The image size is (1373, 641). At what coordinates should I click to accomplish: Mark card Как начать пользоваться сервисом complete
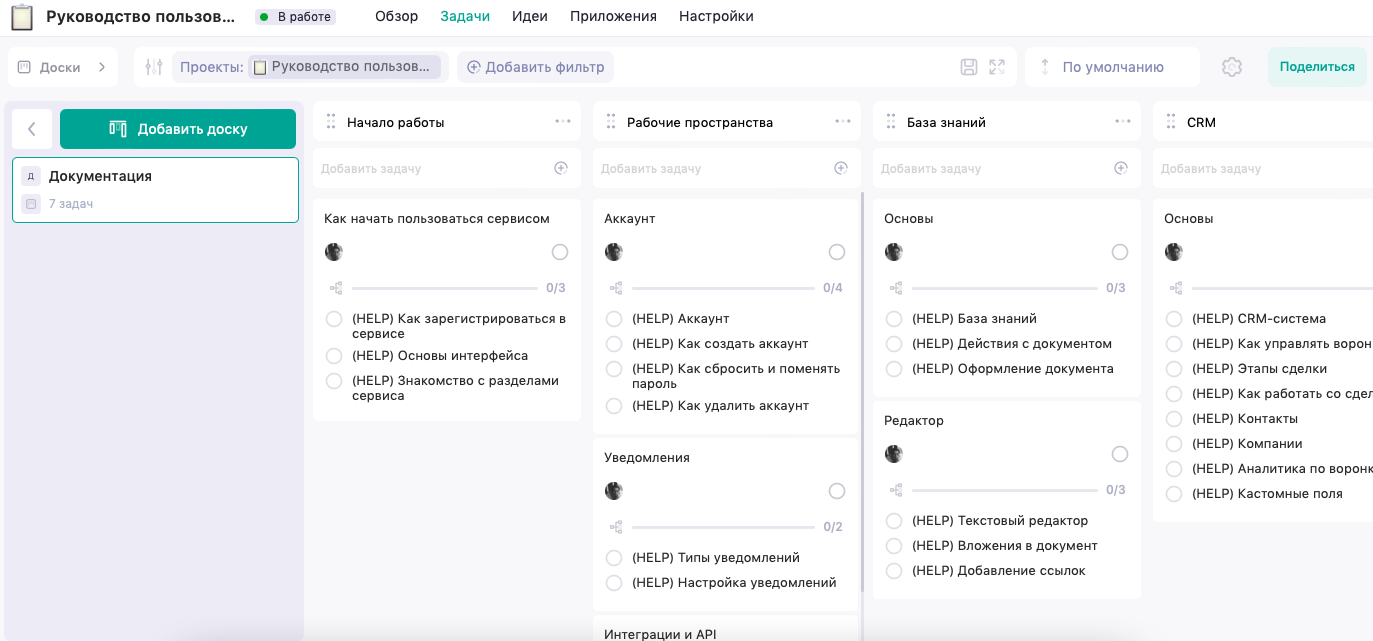click(558, 251)
